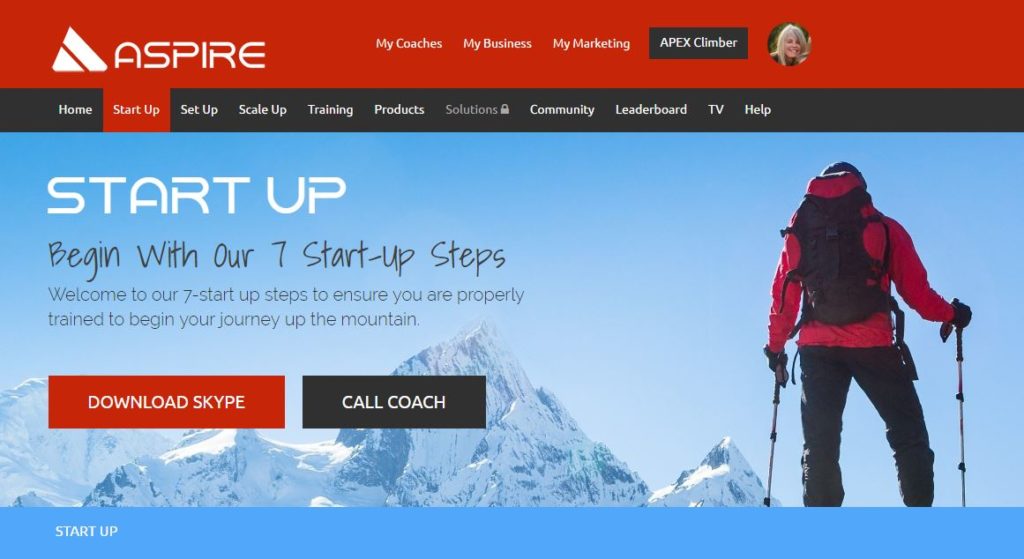Click the Aspire mountain logo icon

[x=79, y=49]
